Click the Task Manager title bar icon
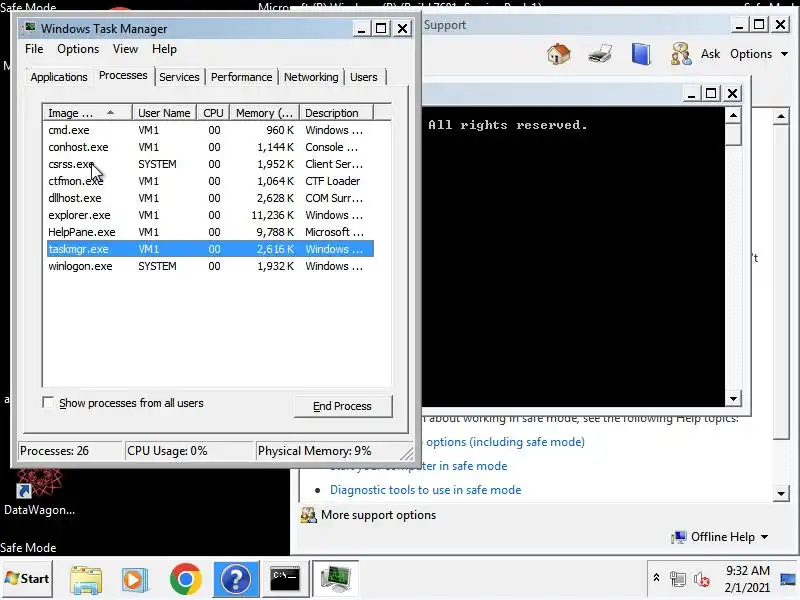 click(x=30, y=28)
